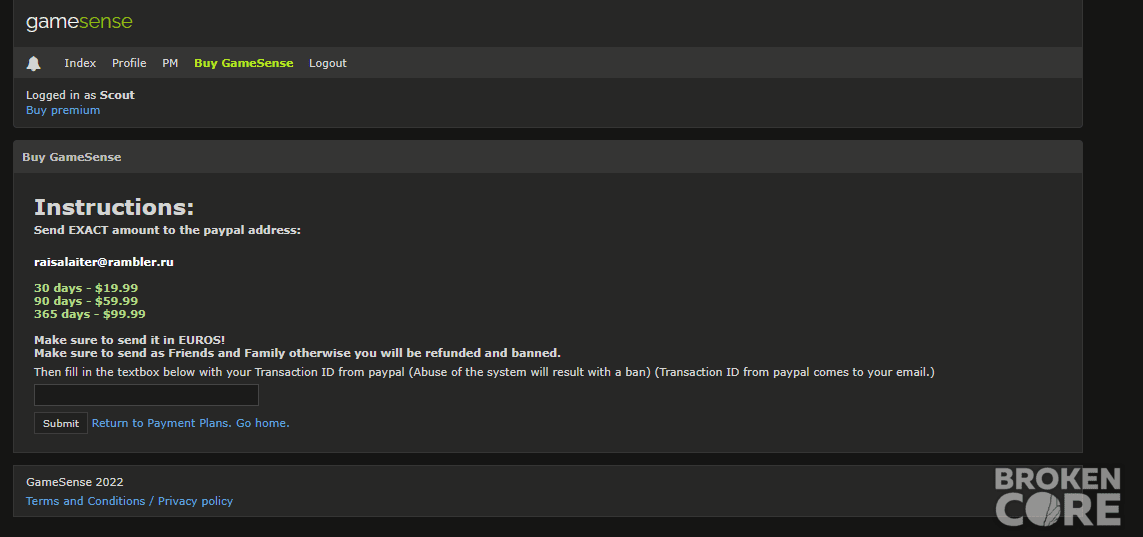1143x537 pixels.
Task: Go to the Profile menu item
Action: pos(129,63)
